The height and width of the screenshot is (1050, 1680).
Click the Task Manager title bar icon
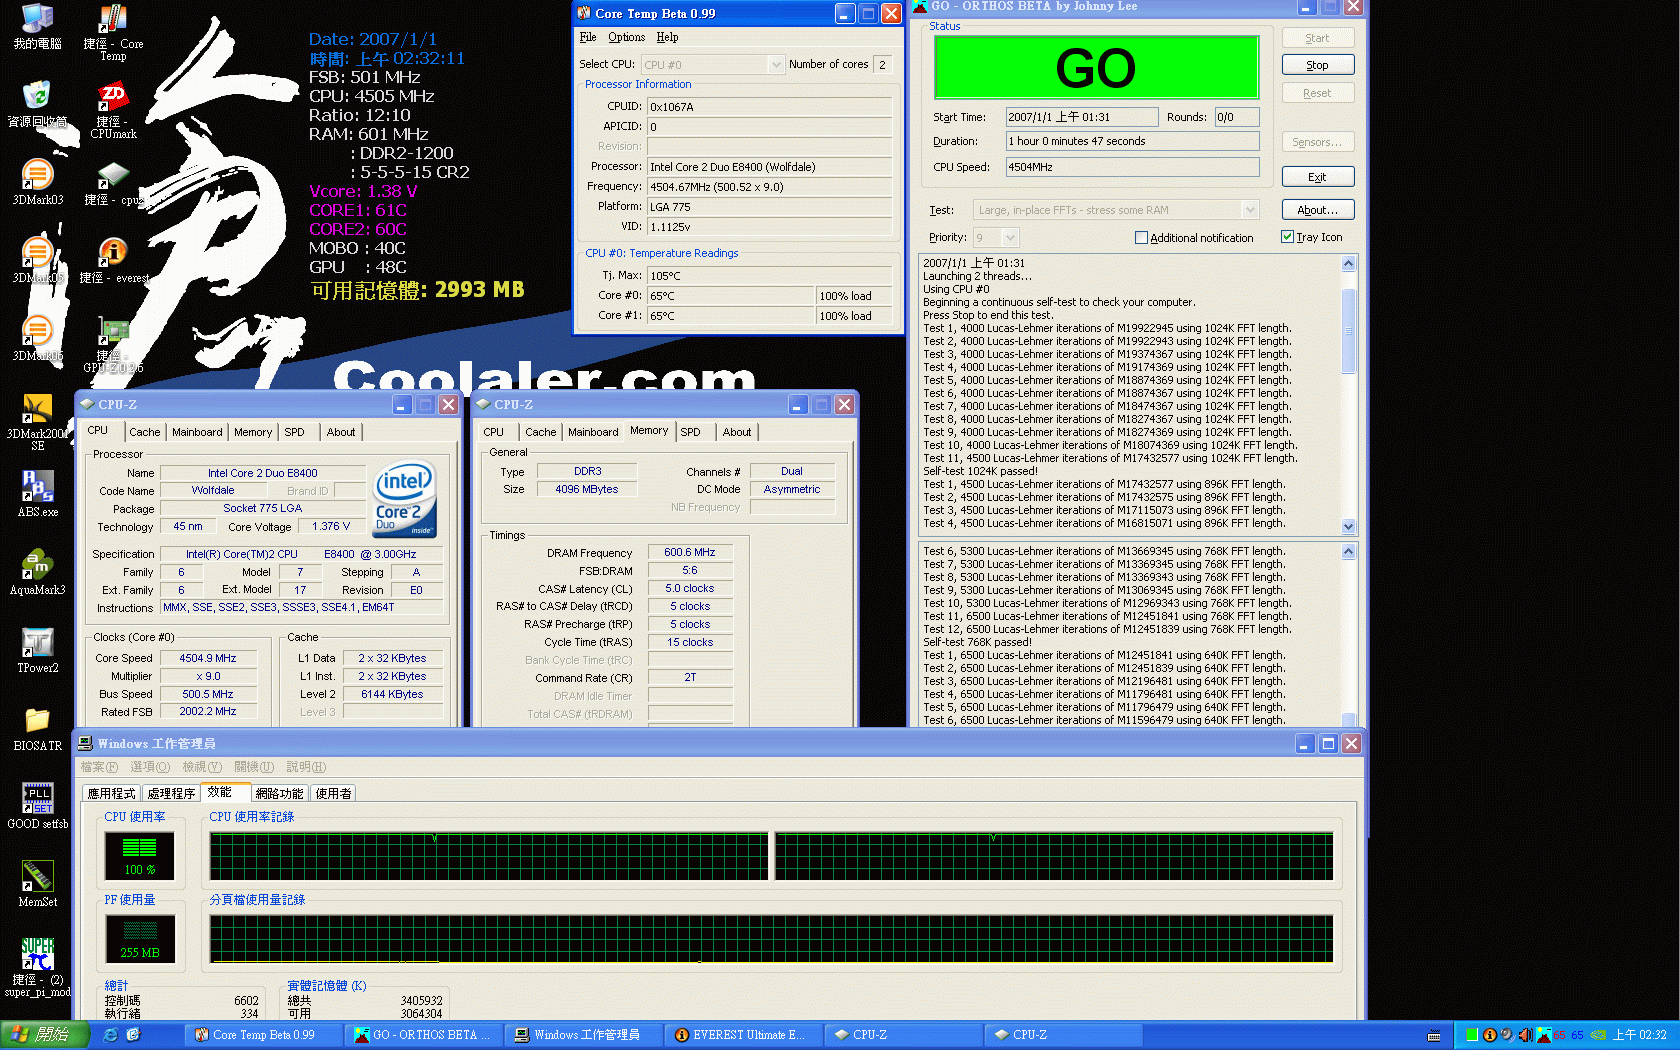(x=85, y=744)
